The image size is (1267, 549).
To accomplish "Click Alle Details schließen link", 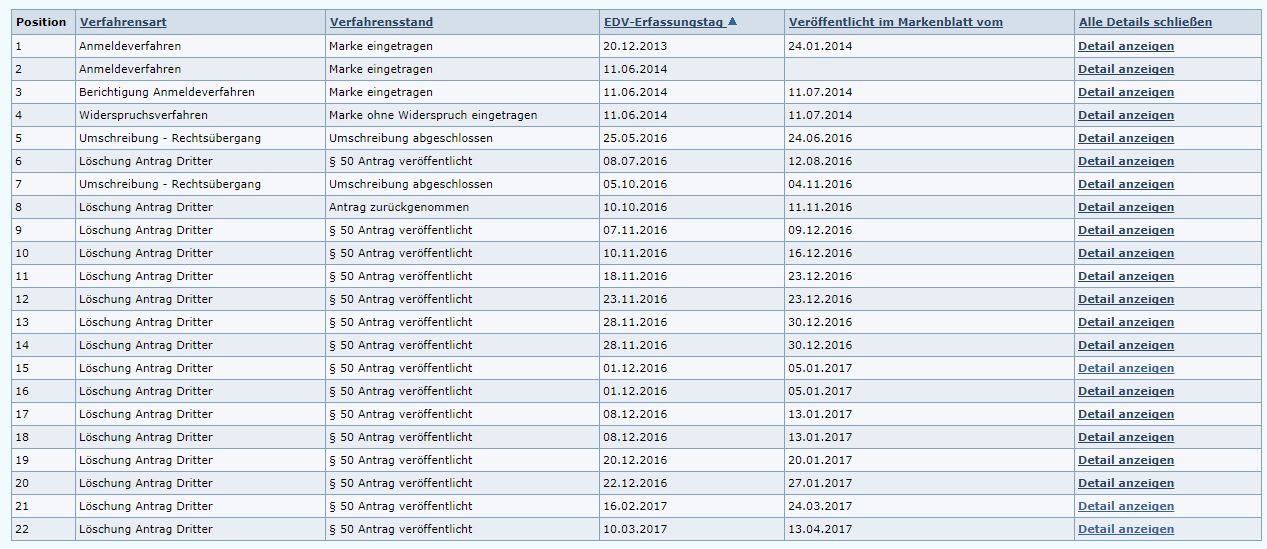I will click(x=1145, y=22).
